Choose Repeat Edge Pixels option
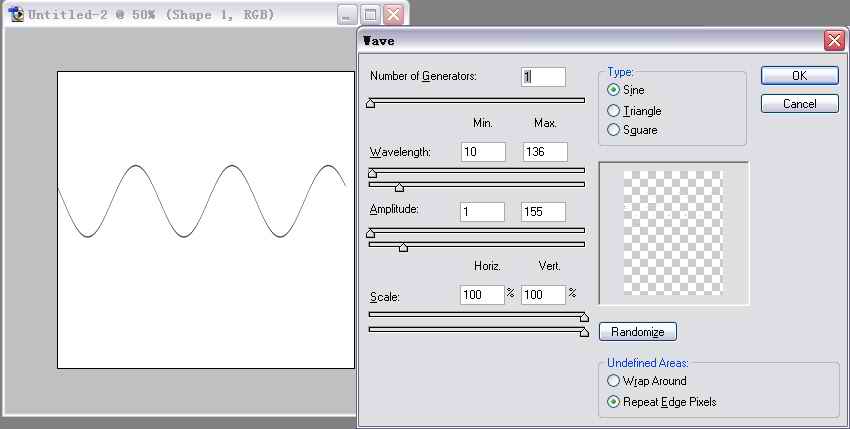Screen dimensions: 850x429 pos(614,402)
